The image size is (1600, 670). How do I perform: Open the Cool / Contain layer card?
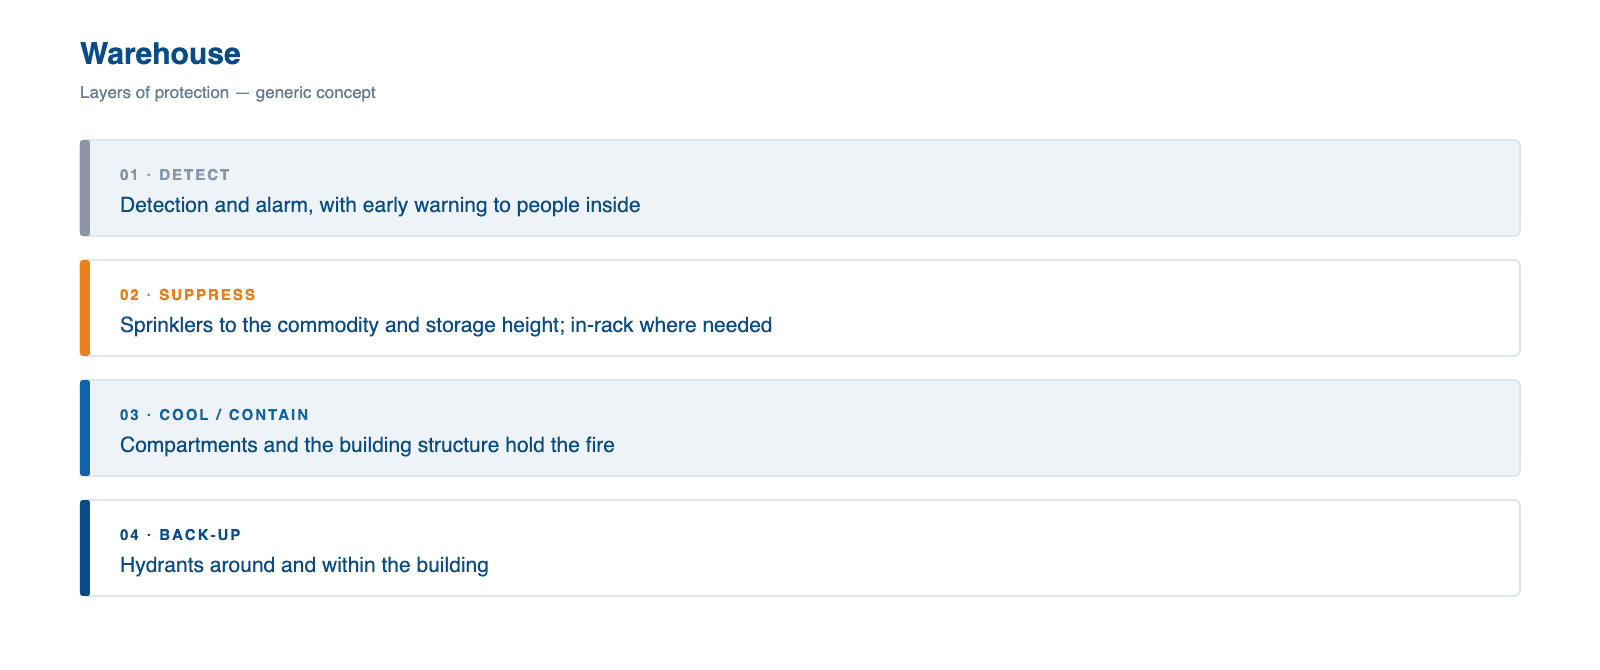[800, 428]
